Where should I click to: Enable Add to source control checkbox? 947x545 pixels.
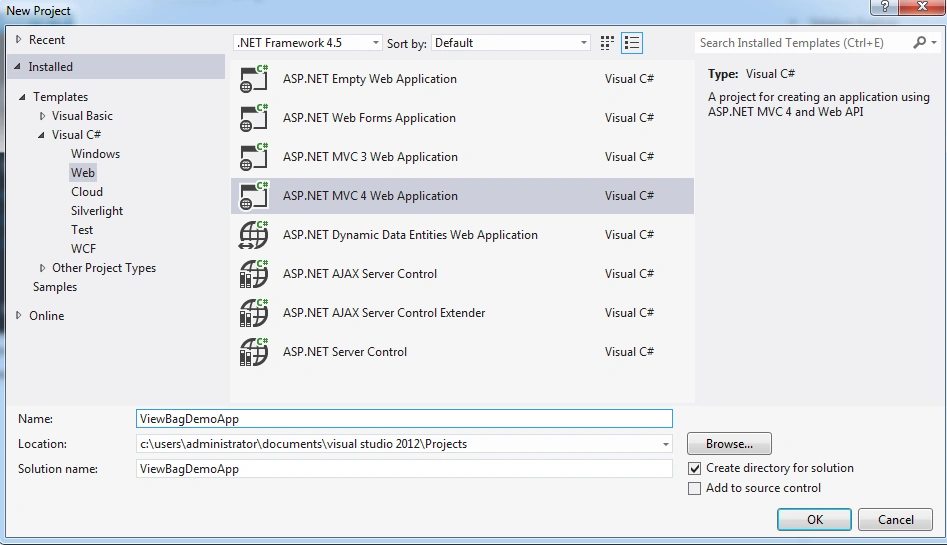pos(695,488)
